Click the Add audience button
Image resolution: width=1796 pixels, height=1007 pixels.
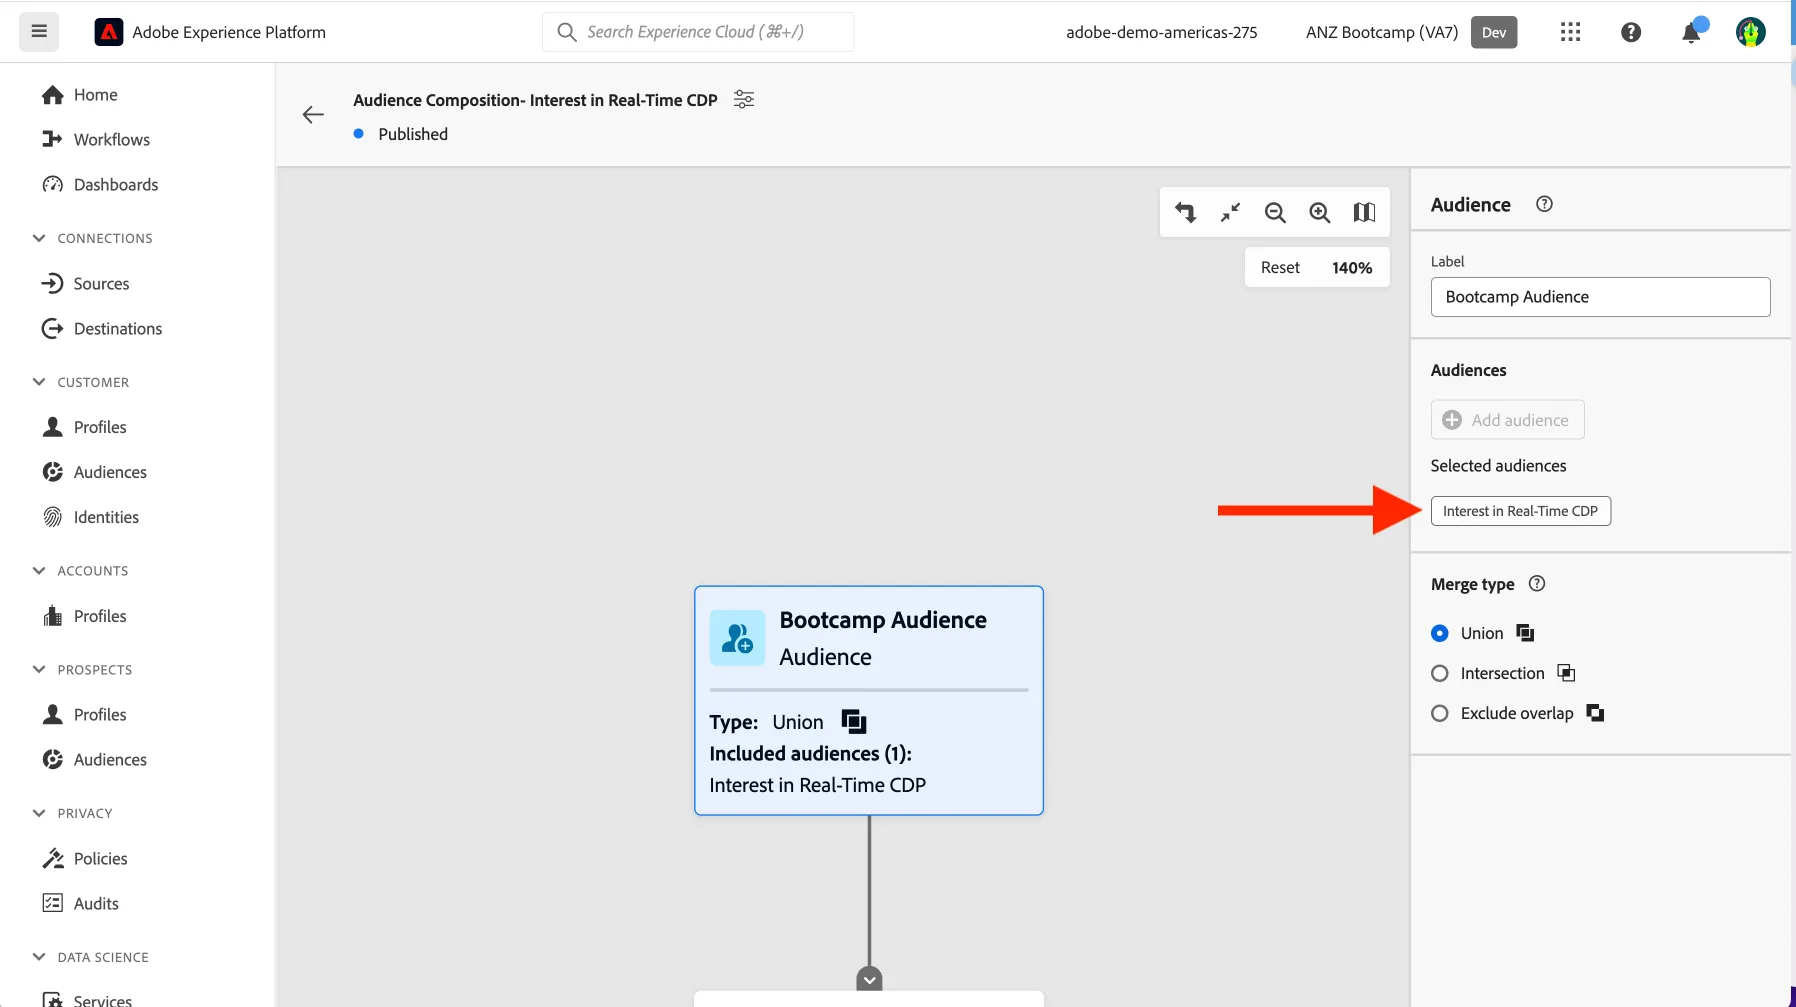point(1507,420)
